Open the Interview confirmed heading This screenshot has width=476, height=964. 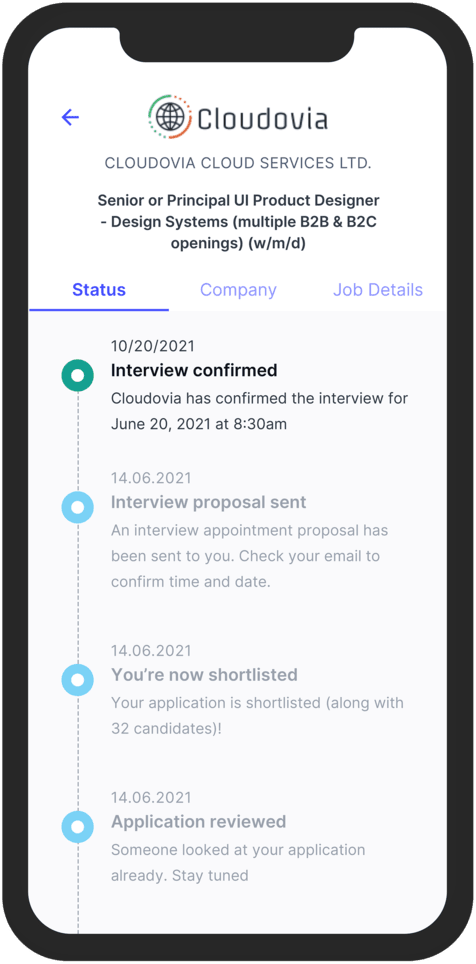coord(194,370)
